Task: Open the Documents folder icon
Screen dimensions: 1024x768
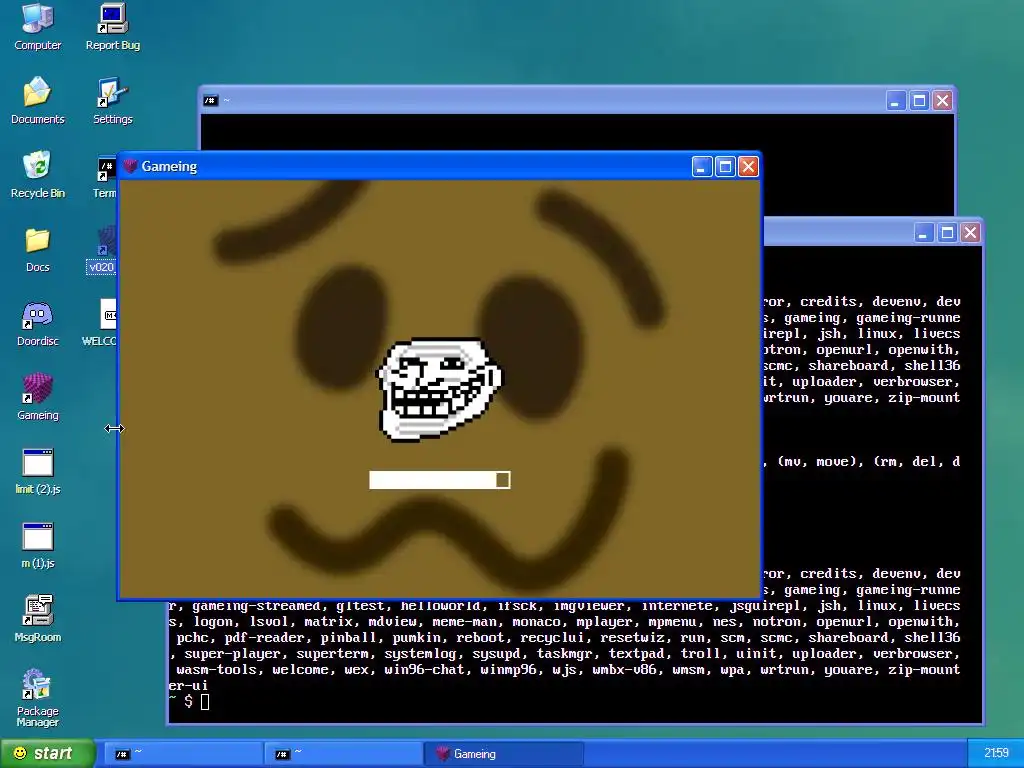Action: point(37,100)
